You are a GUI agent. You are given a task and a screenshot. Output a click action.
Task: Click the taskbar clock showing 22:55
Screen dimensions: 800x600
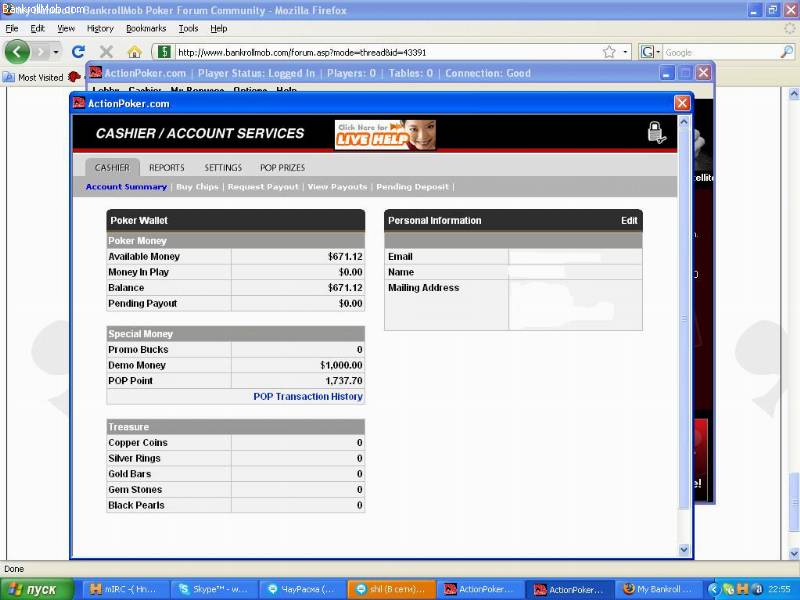pos(779,590)
